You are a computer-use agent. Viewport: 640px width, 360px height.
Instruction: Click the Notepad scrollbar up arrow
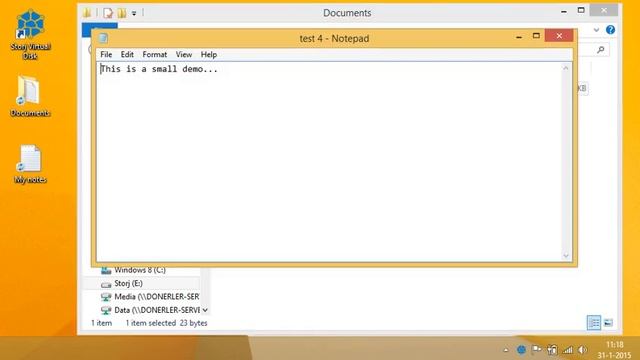[566, 68]
